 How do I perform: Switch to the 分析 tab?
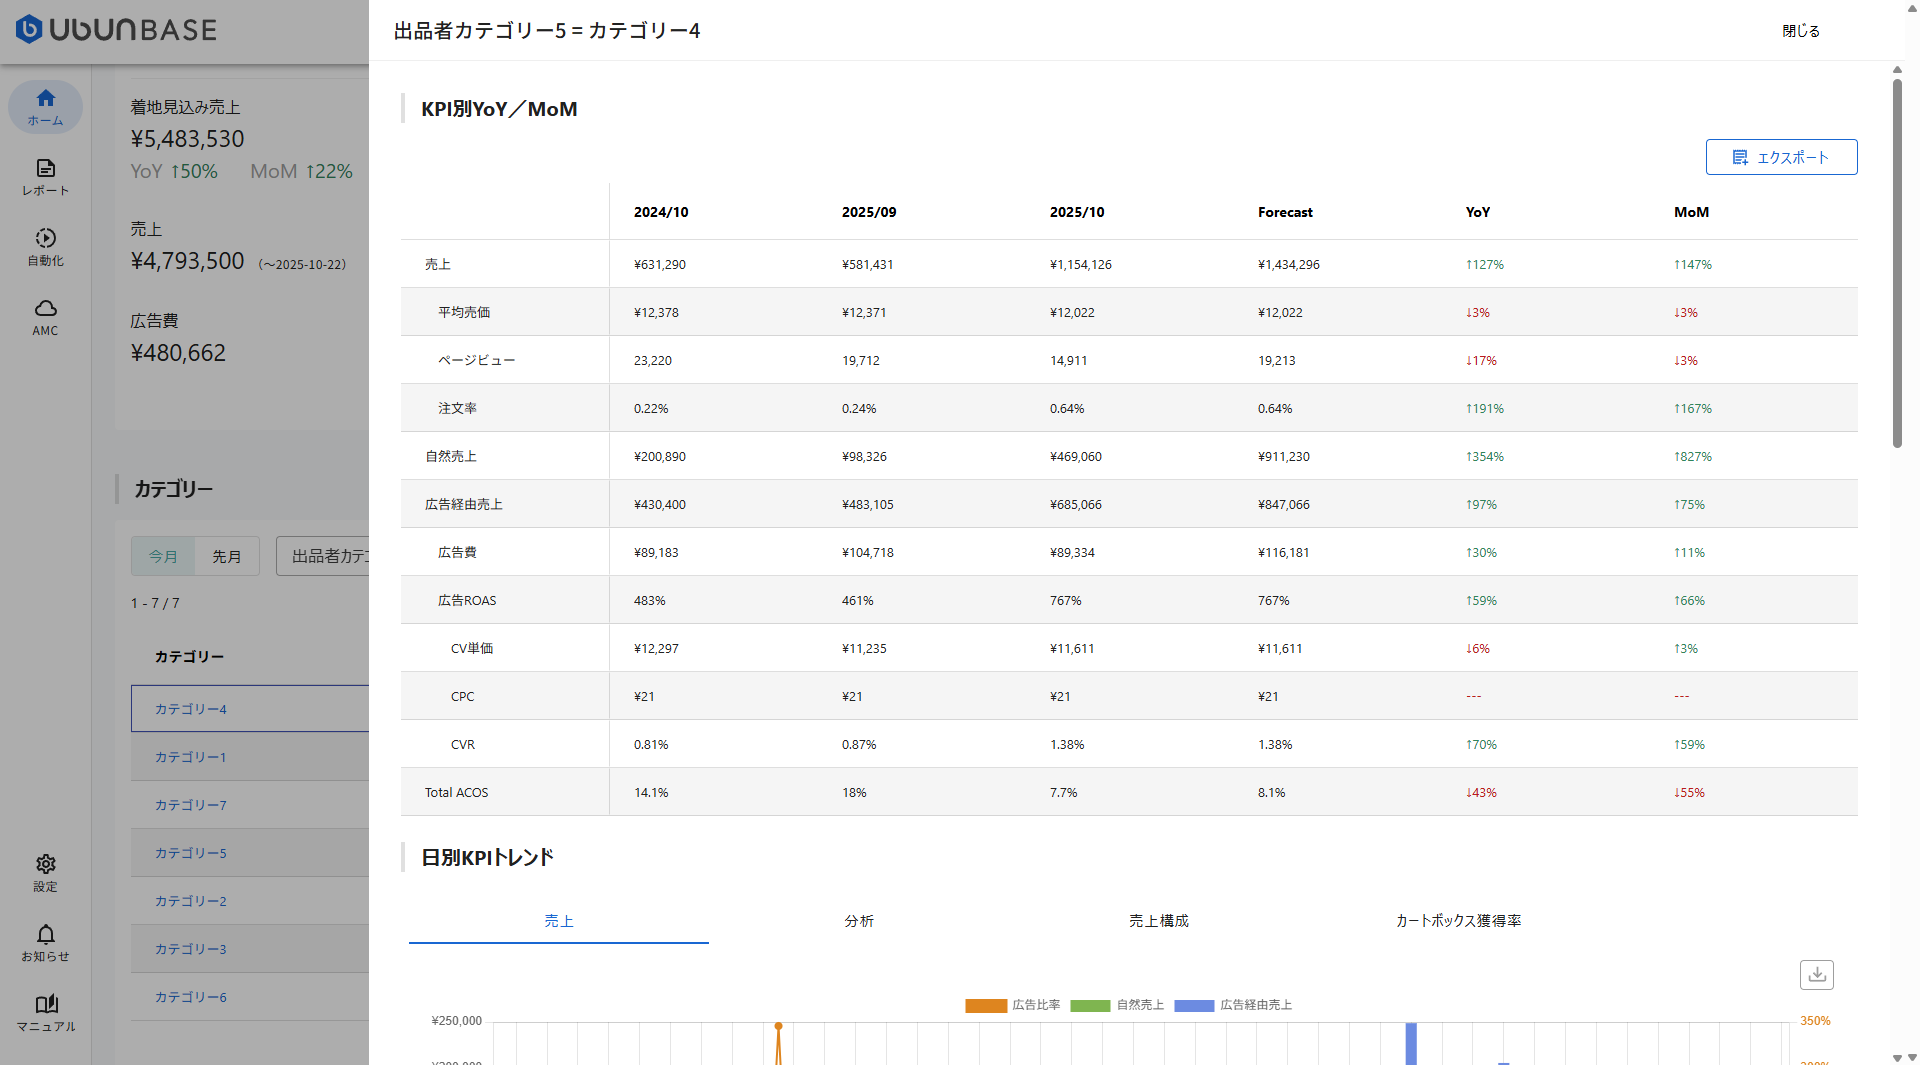(859, 921)
